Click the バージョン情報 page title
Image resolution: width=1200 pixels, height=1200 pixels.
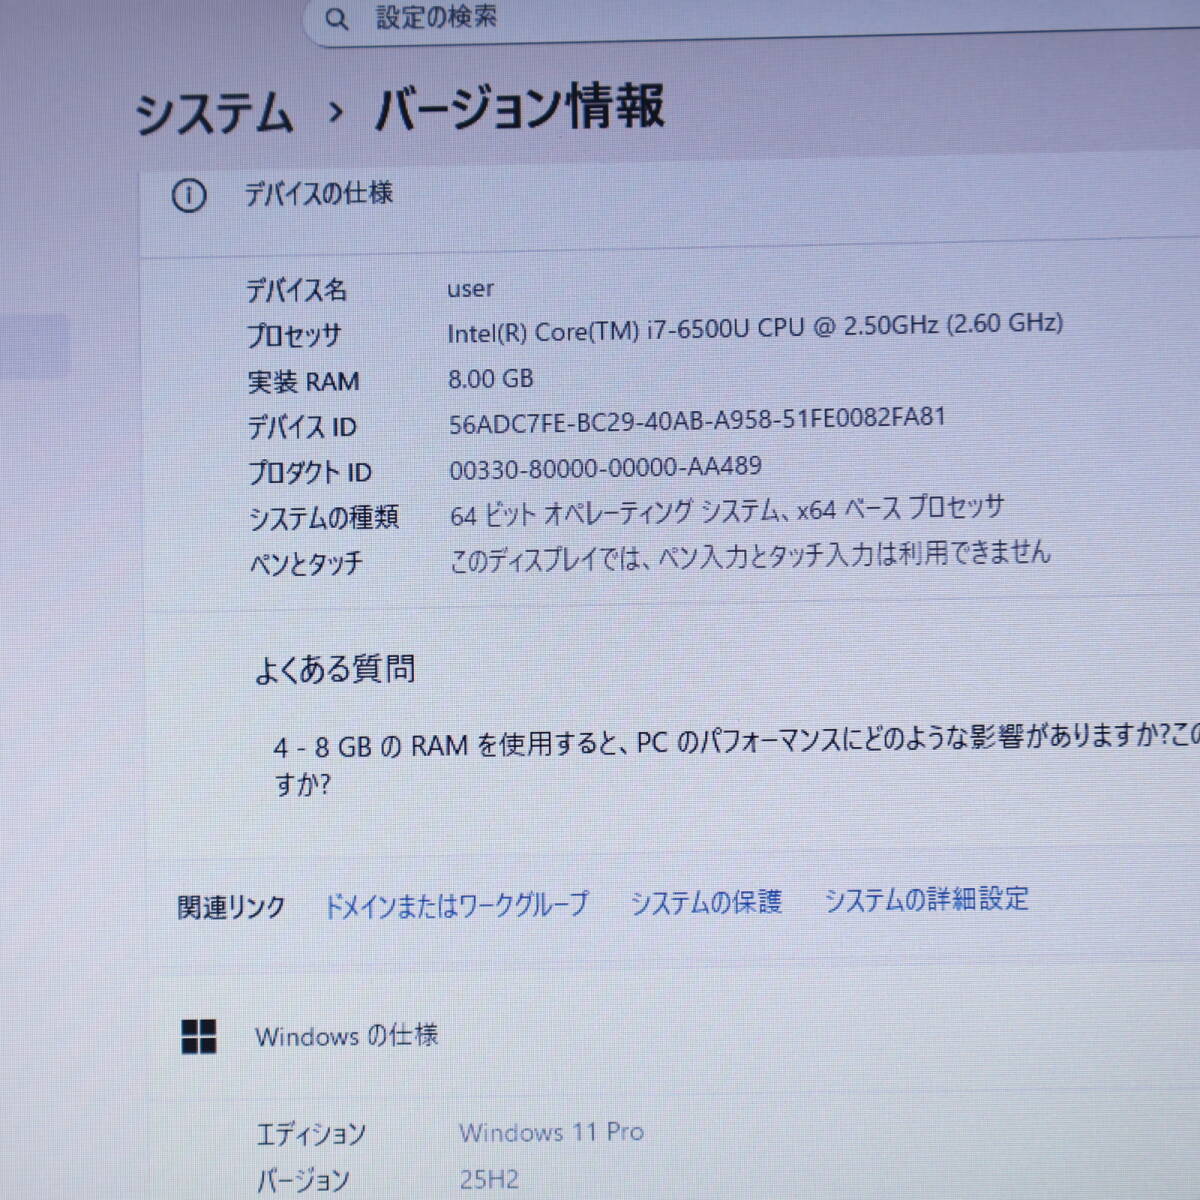coord(519,107)
